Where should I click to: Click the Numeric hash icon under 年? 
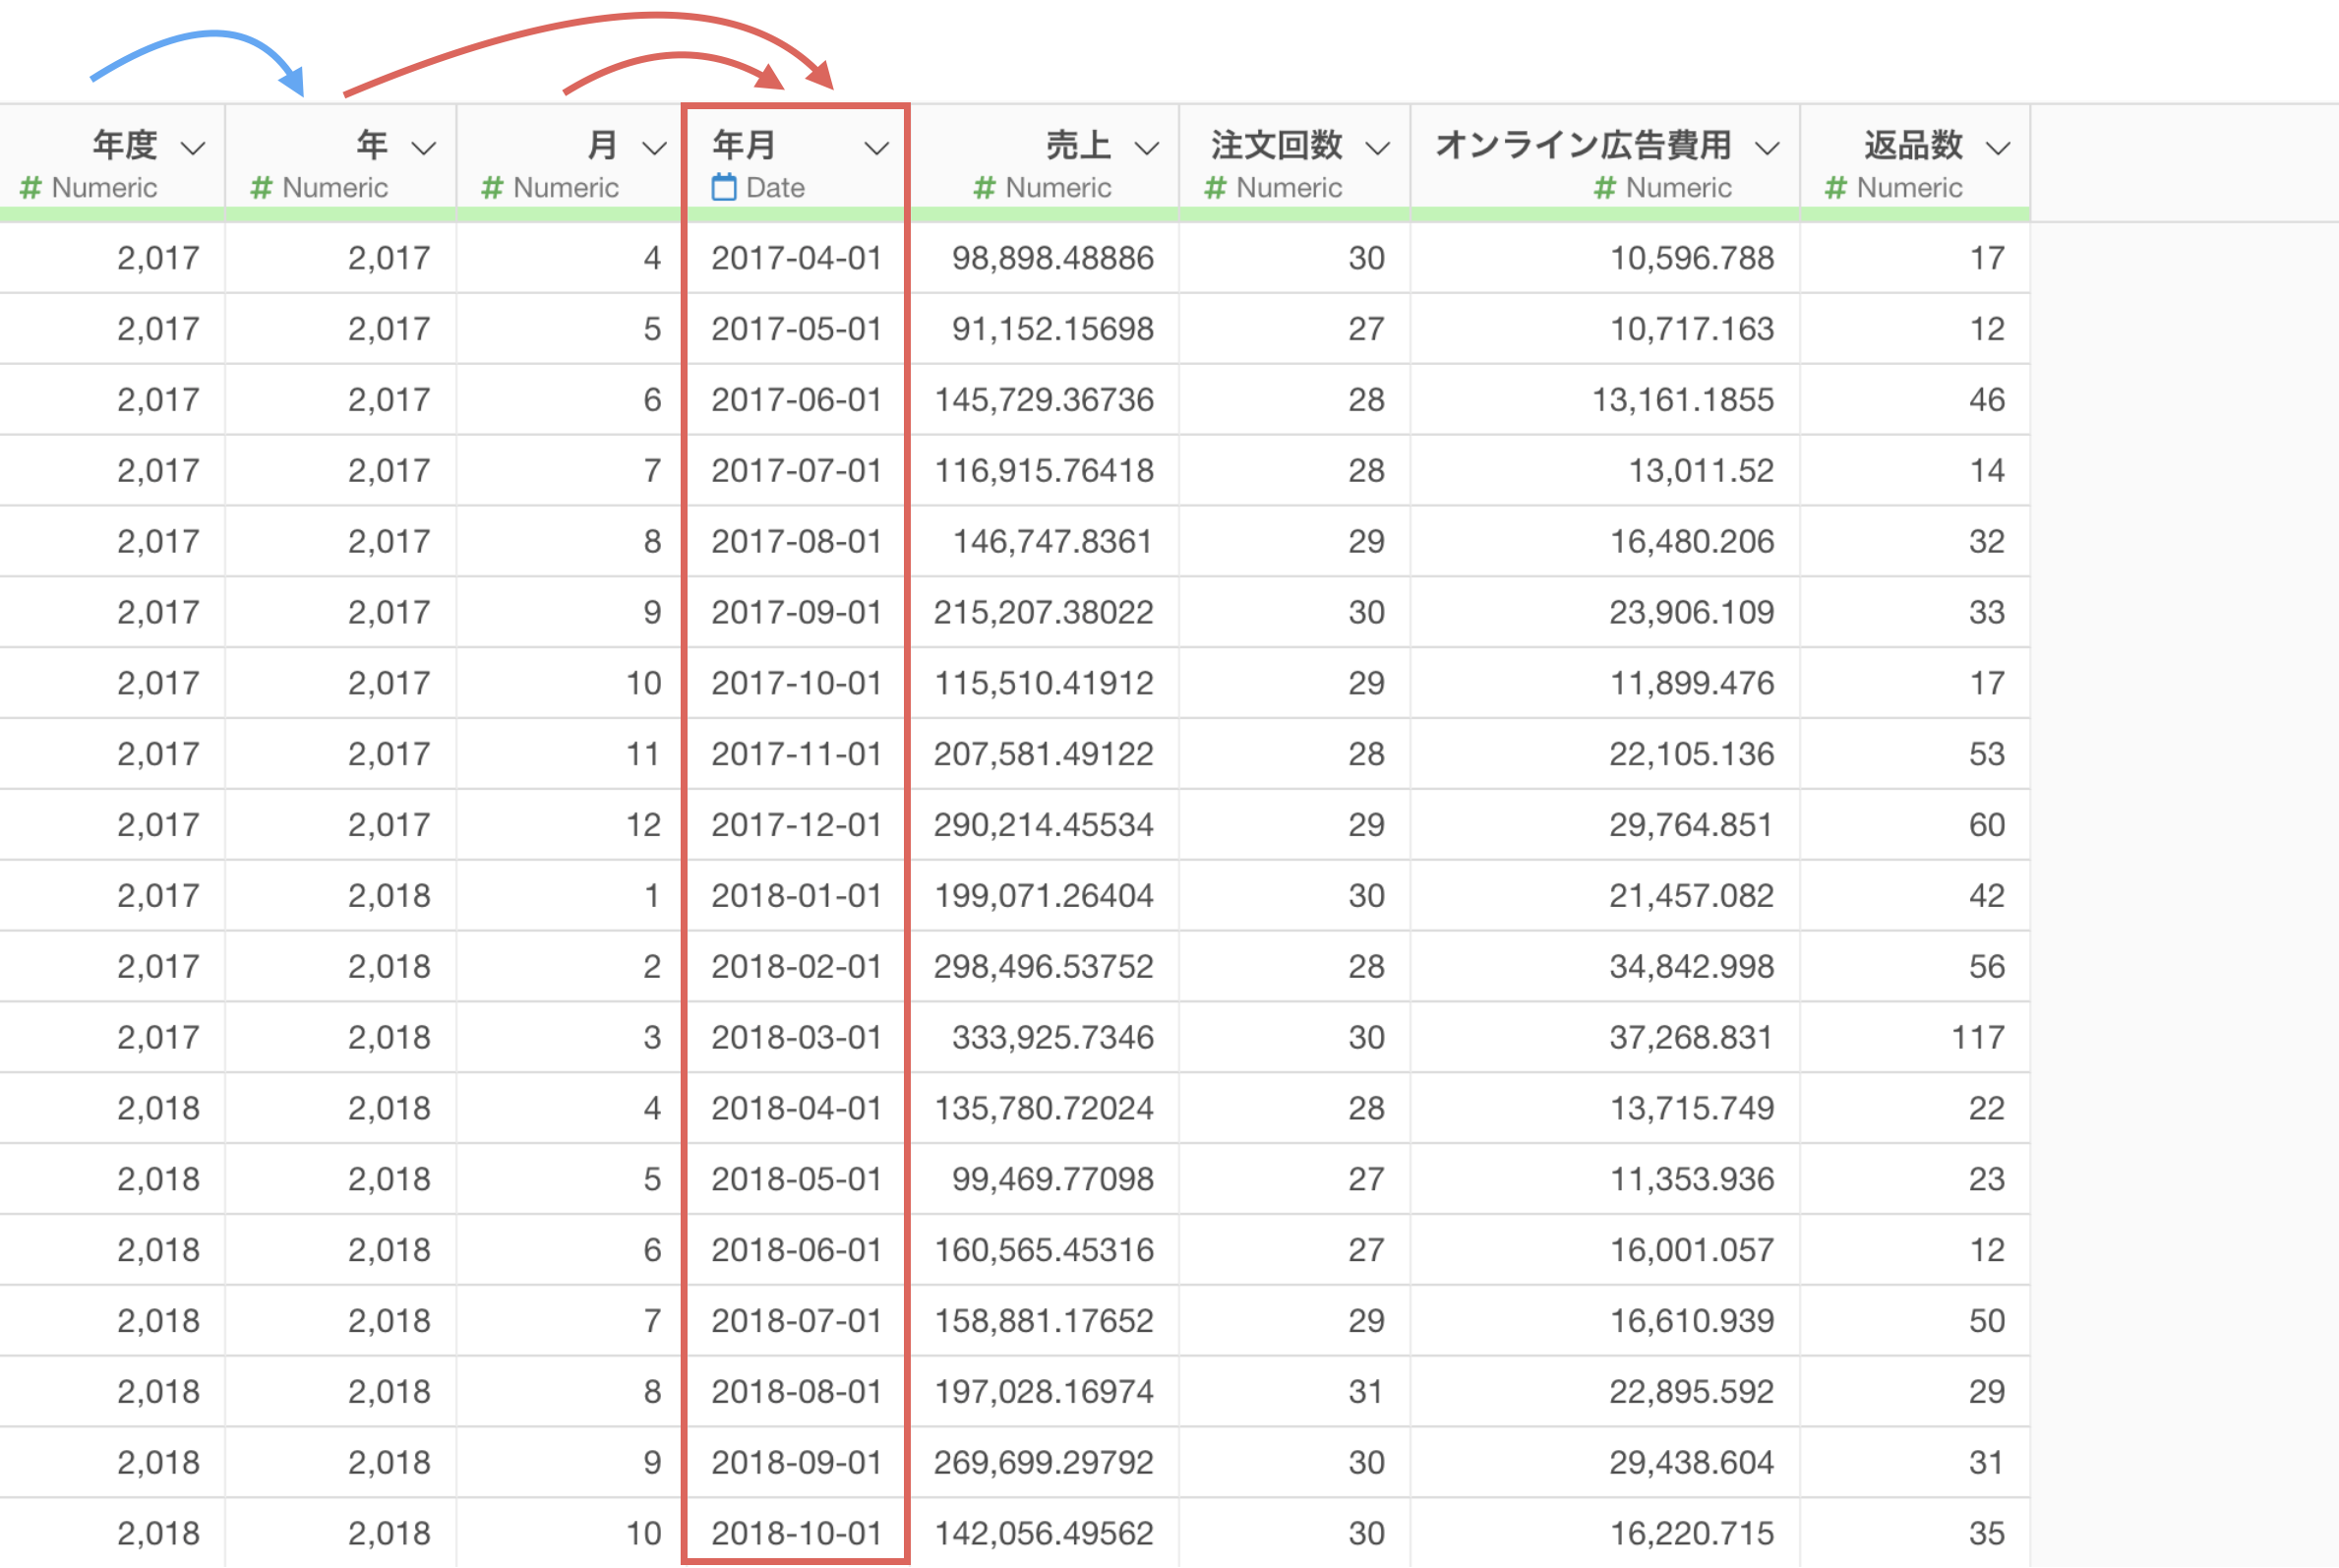(x=262, y=187)
